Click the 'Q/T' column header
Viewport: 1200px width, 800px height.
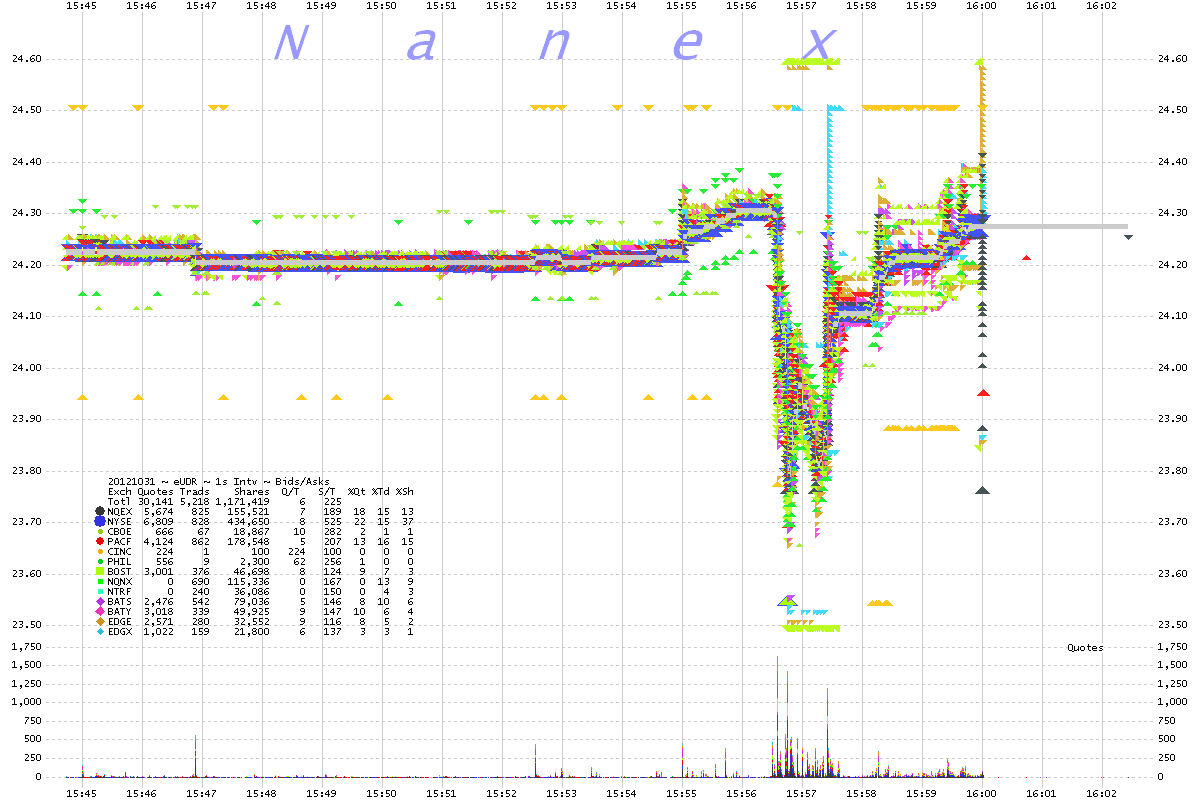coord(291,491)
